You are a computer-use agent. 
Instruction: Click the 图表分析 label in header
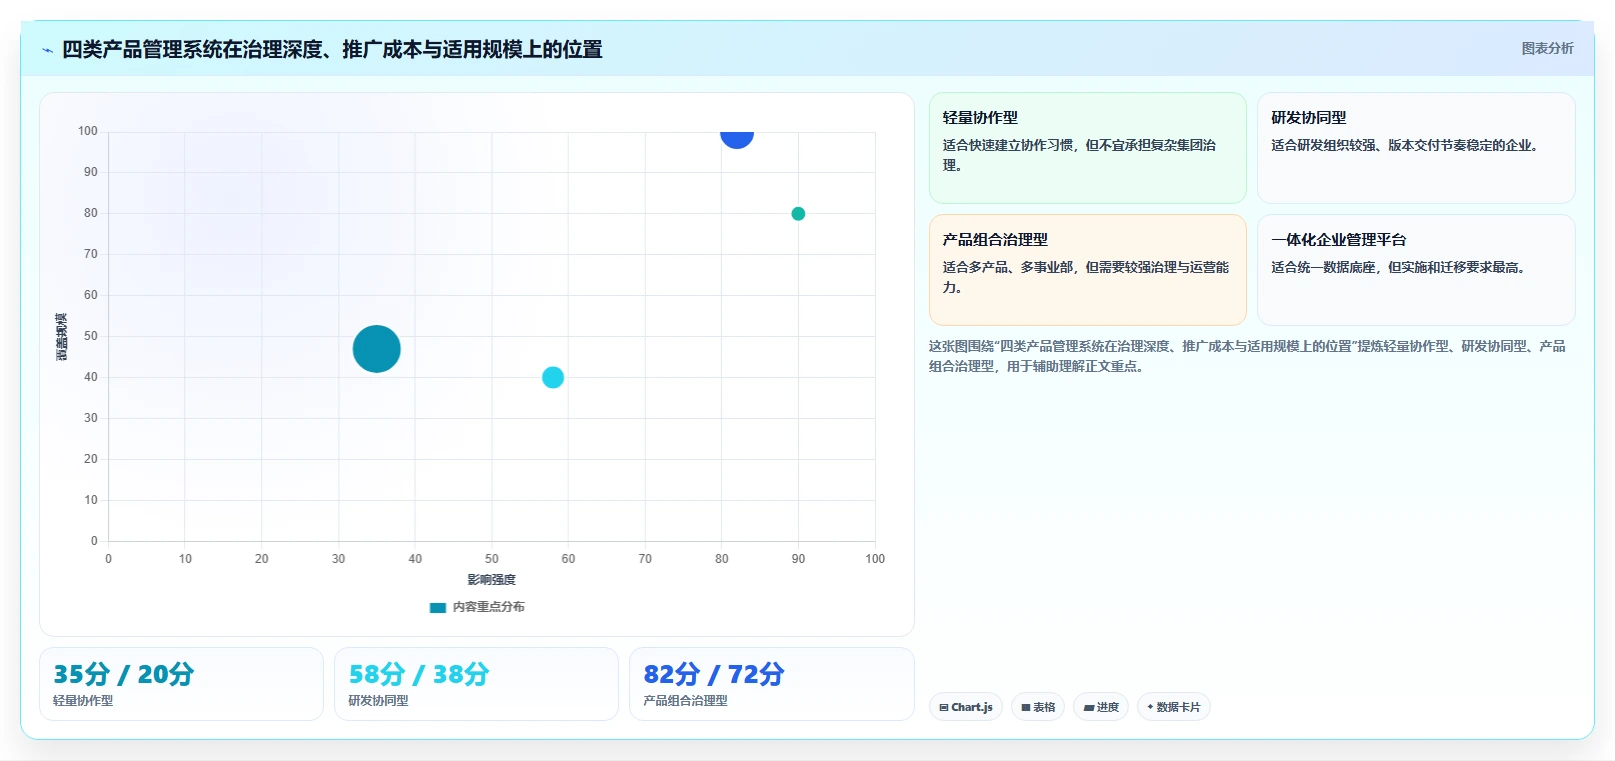point(1547,48)
